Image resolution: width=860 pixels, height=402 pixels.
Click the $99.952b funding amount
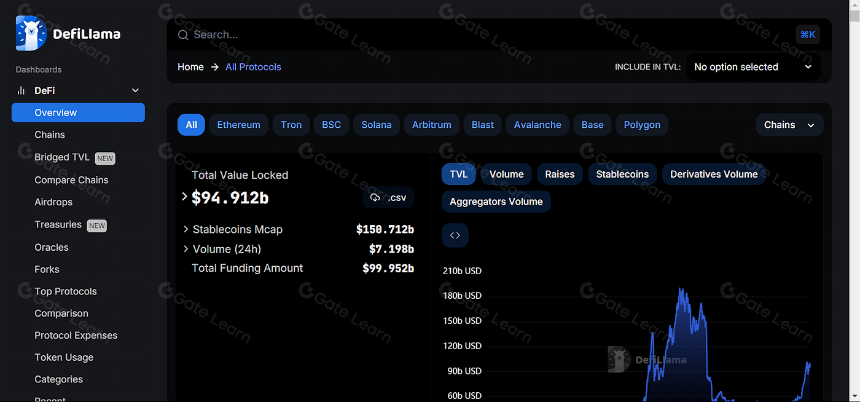(x=388, y=268)
